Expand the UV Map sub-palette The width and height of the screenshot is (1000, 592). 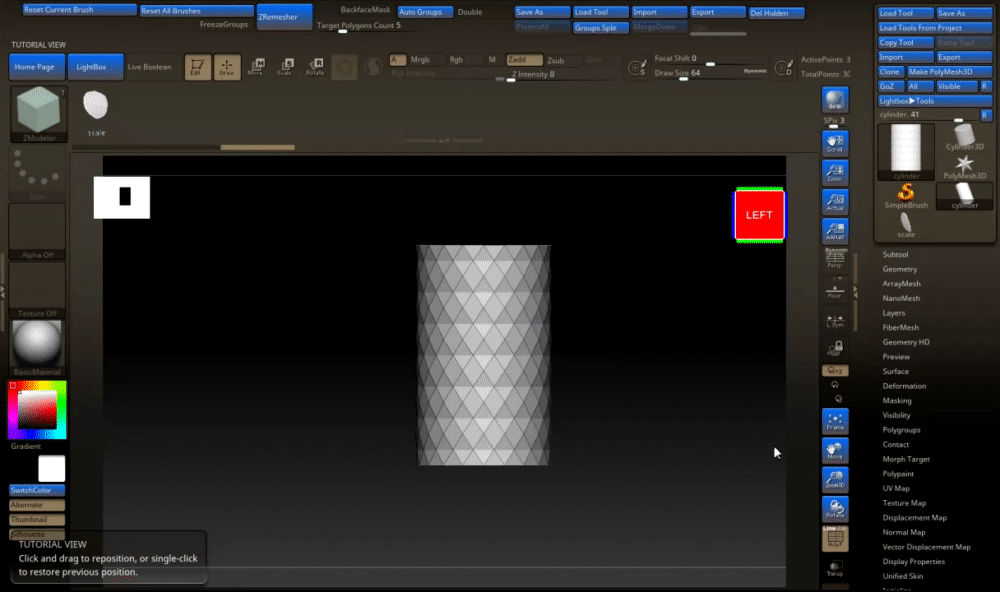895,489
